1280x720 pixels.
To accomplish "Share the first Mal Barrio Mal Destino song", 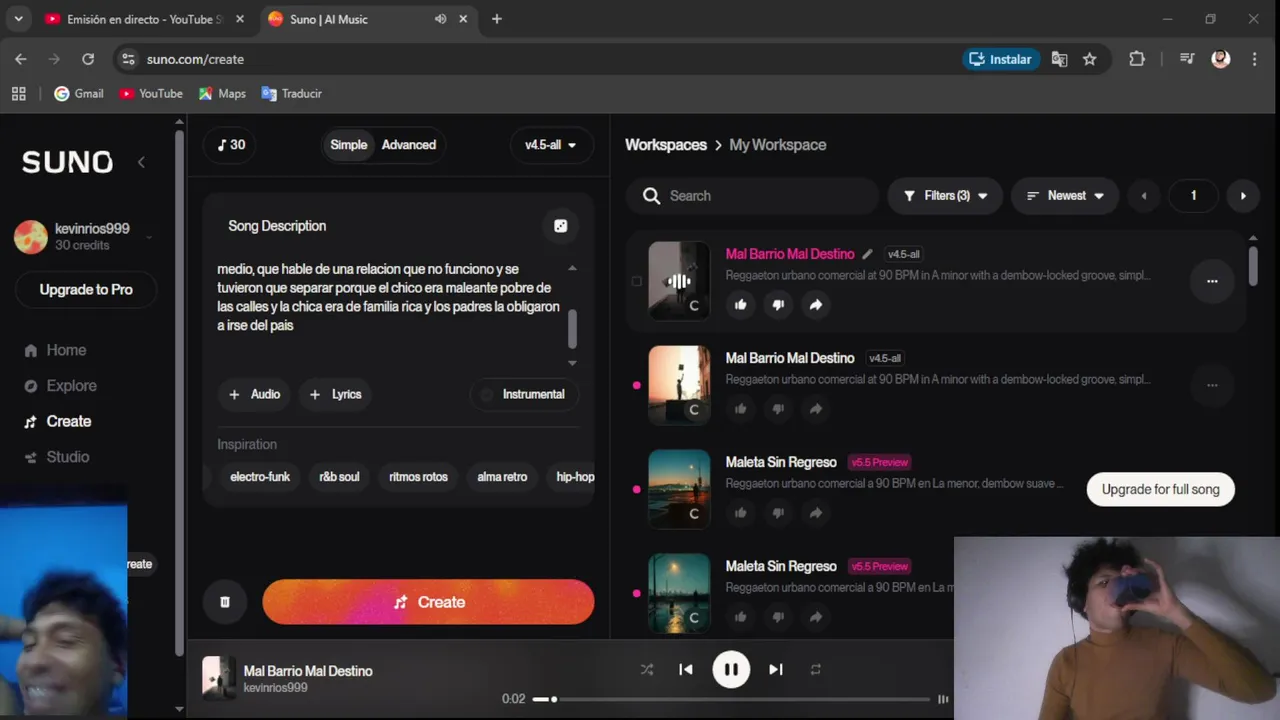I will 816,305.
